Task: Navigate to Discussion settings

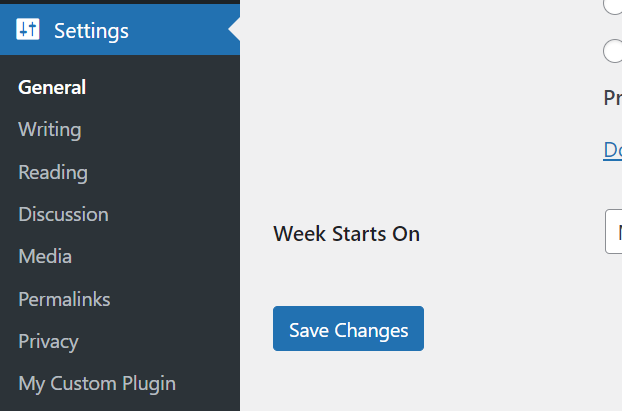Action: 63,214
